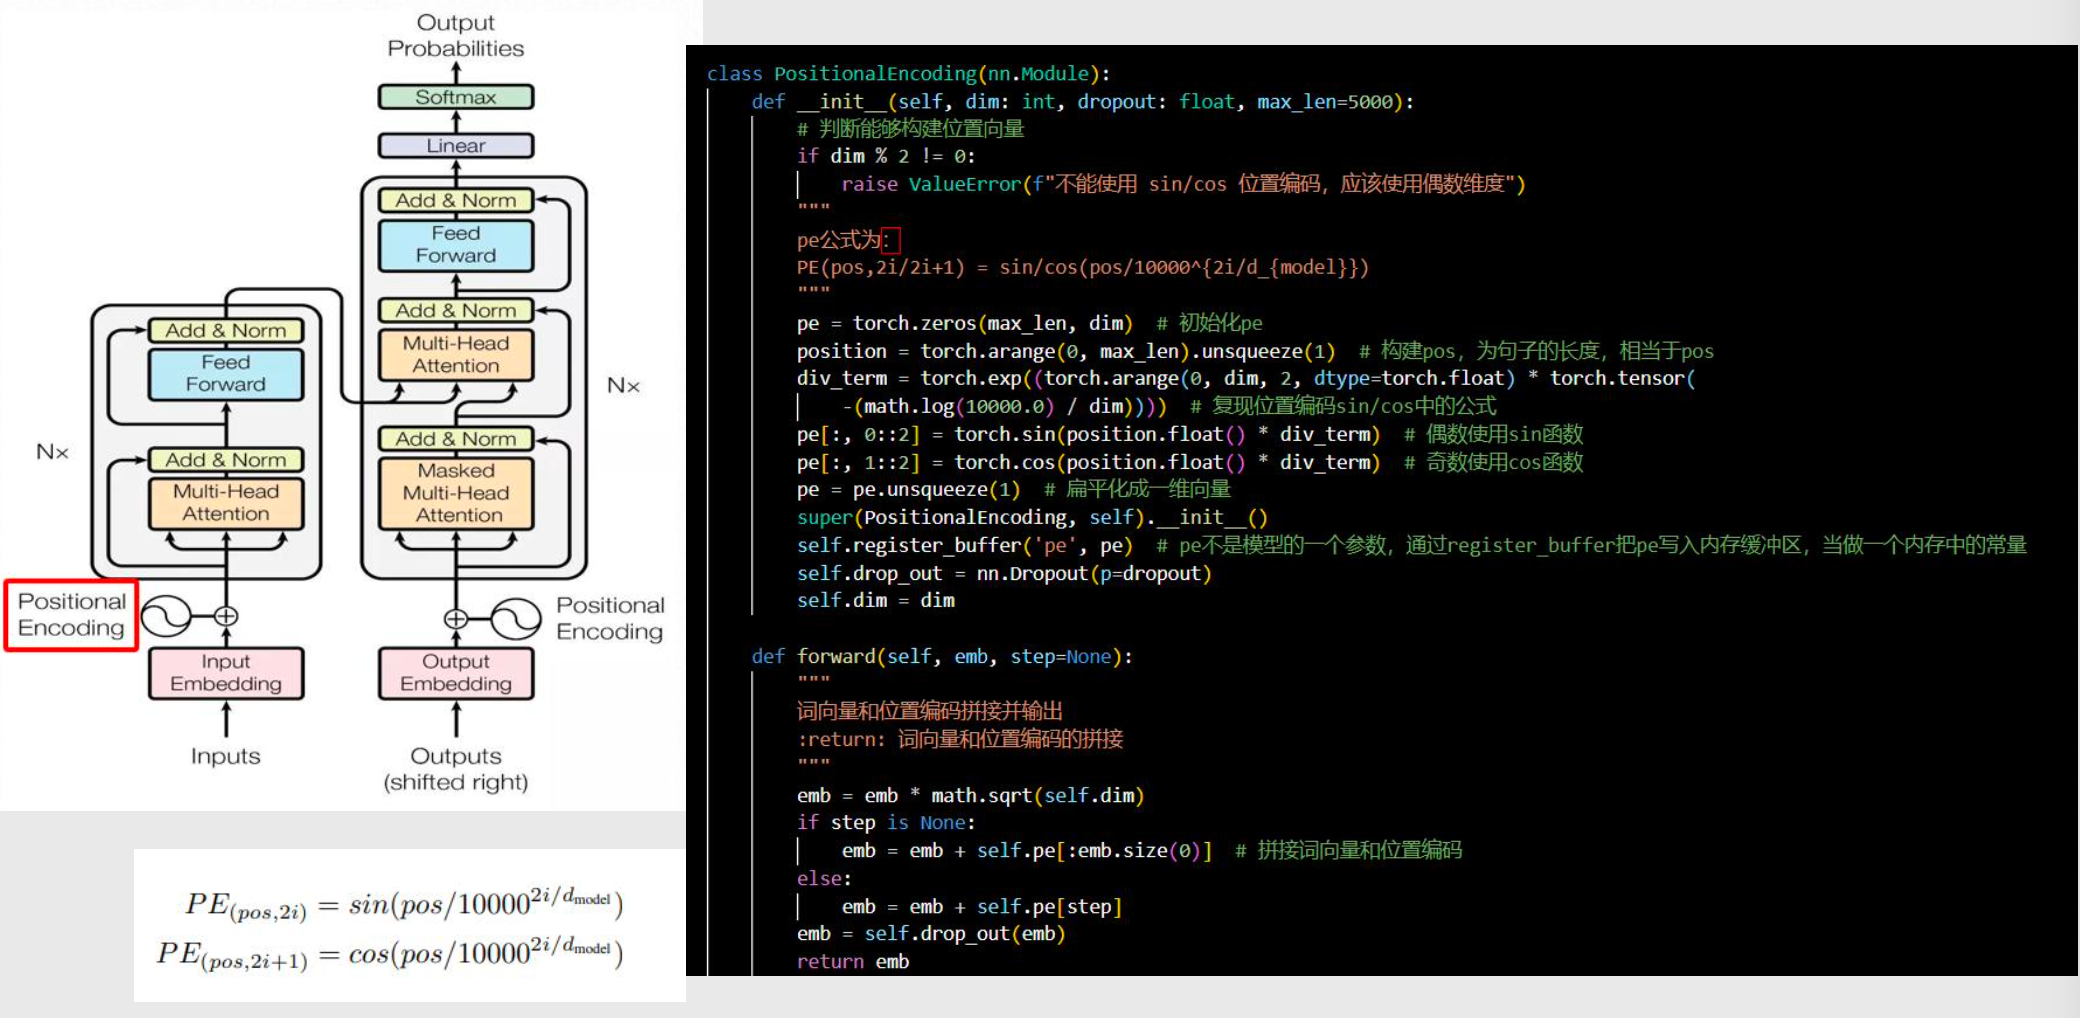
Task: Click the "emb = emb + self.pe[step]" line
Action: click(982, 907)
